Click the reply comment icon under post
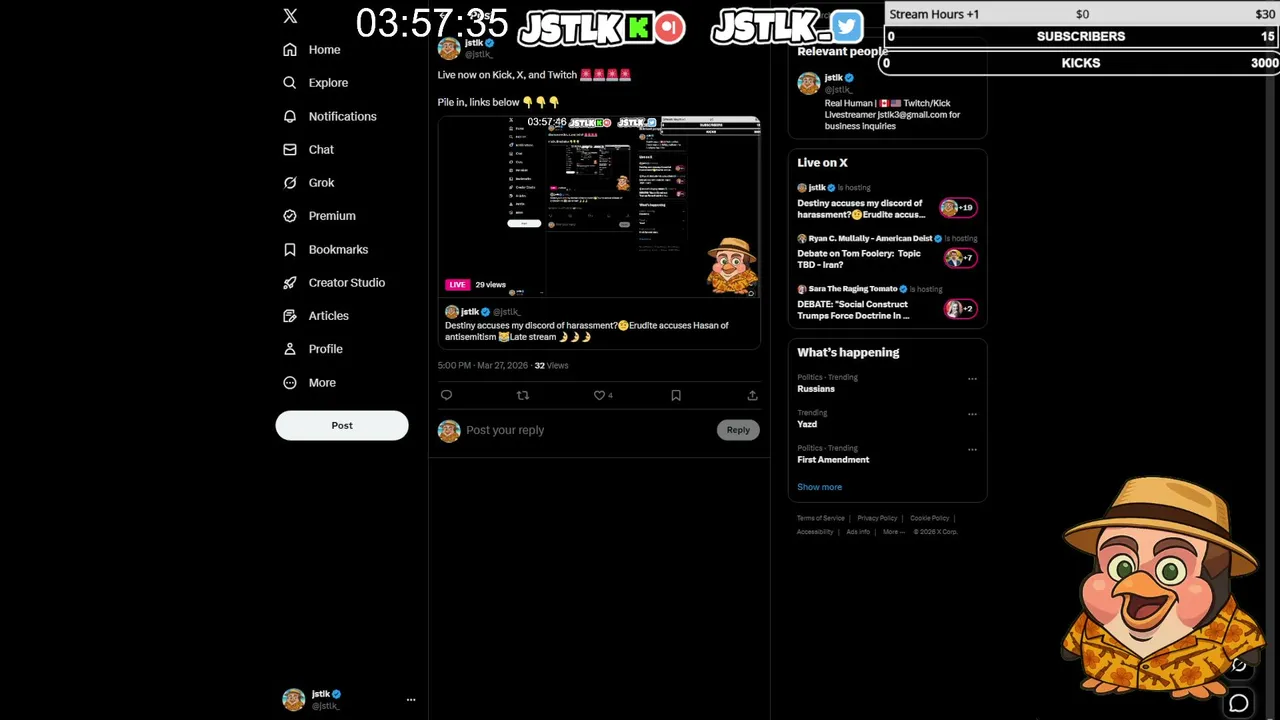The image size is (1280, 720). [x=446, y=396]
